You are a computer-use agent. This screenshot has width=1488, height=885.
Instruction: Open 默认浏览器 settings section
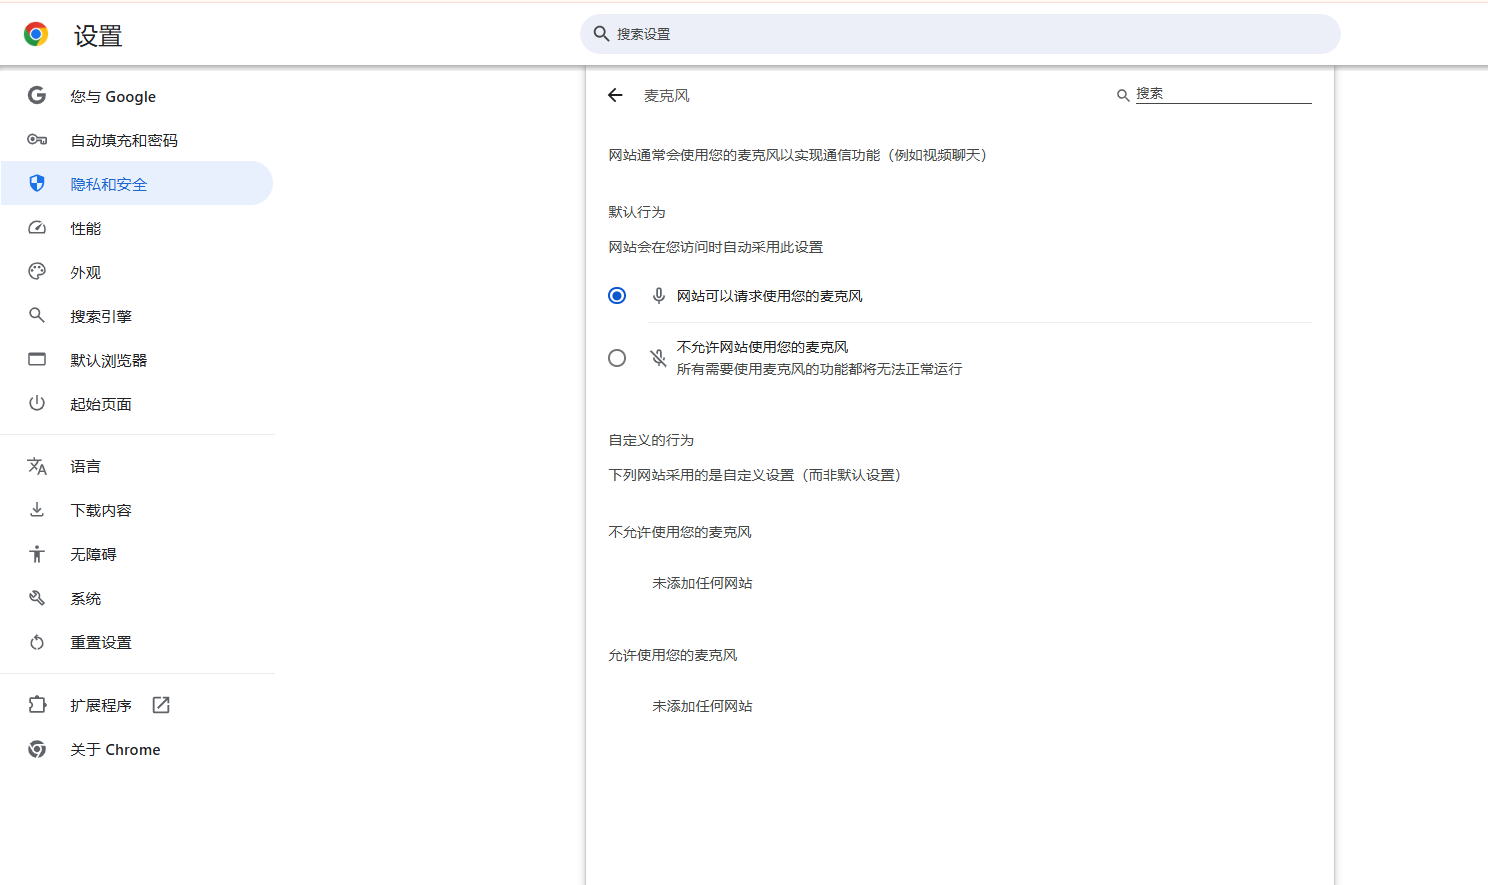tap(137, 360)
